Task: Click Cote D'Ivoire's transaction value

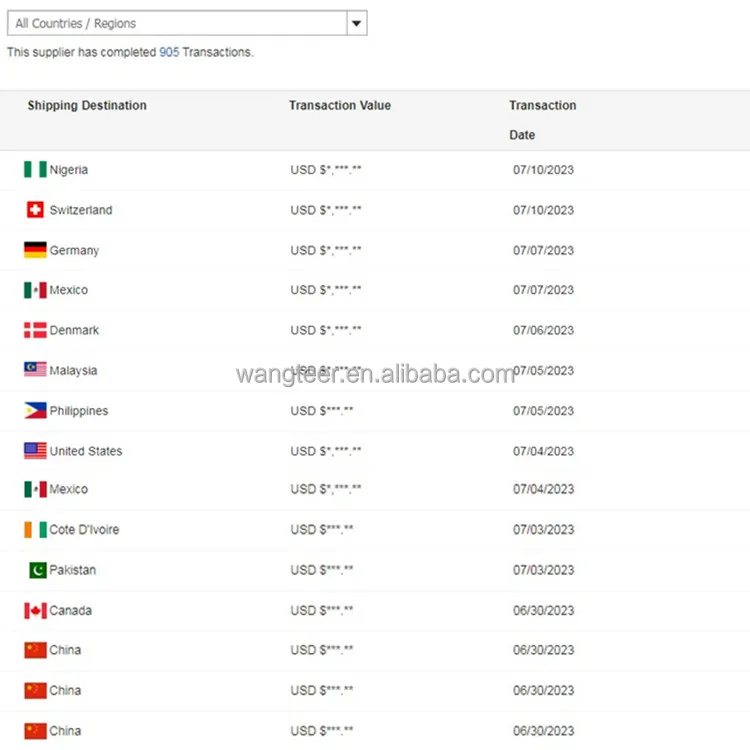Action: (x=322, y=529)
